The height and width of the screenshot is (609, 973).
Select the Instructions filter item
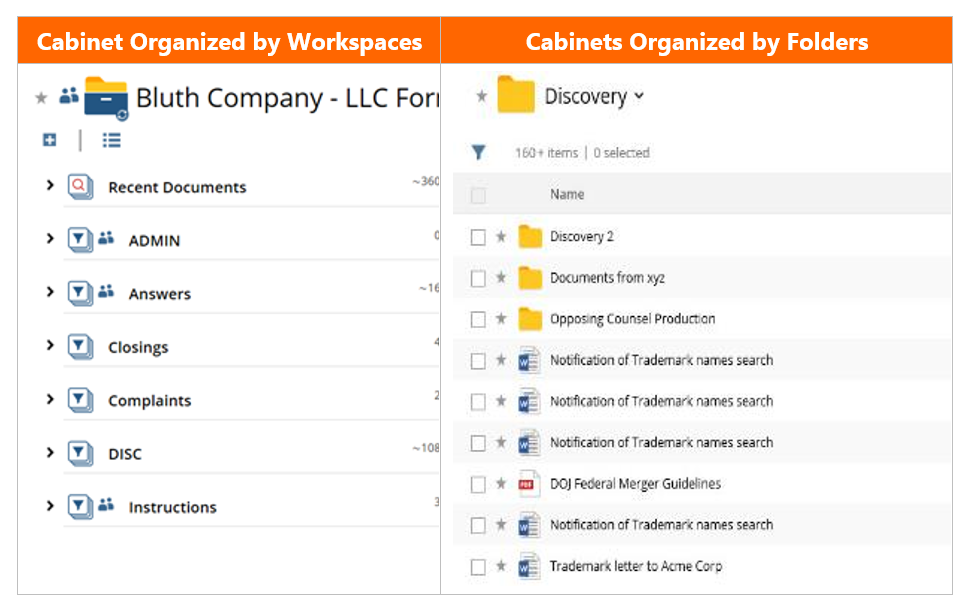173,508
